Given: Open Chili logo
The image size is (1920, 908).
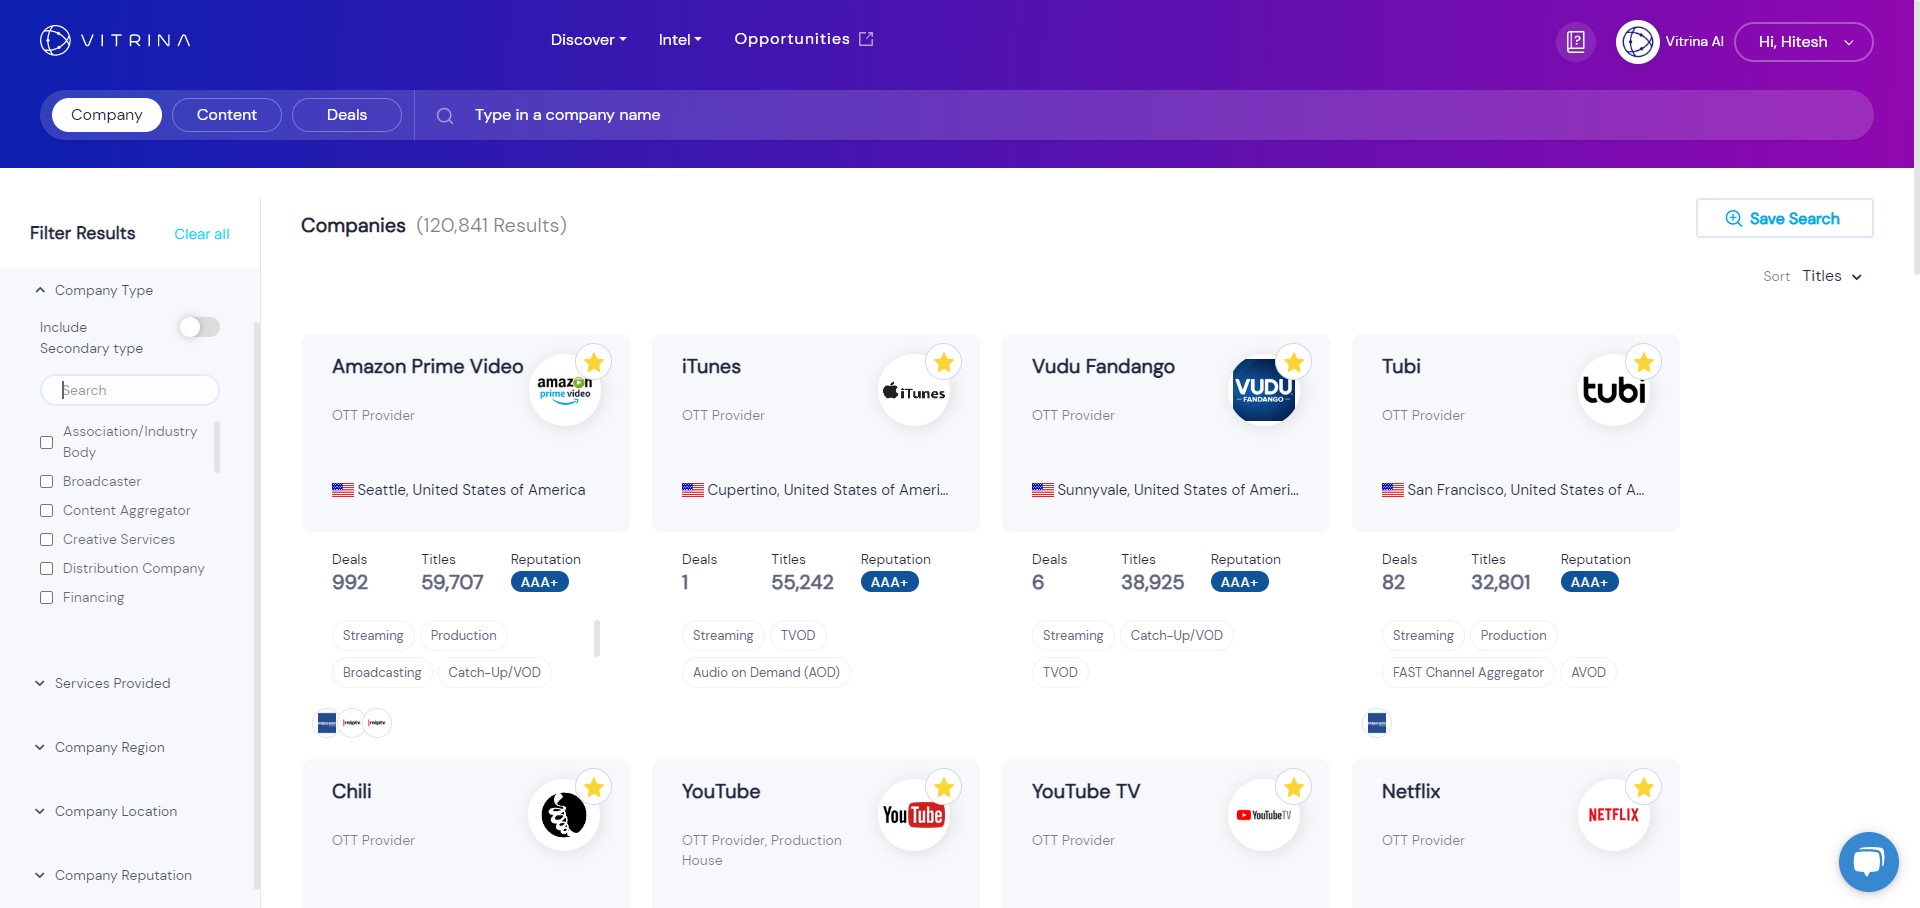Looking at the screenshot, I should click(x=564, y=815).
